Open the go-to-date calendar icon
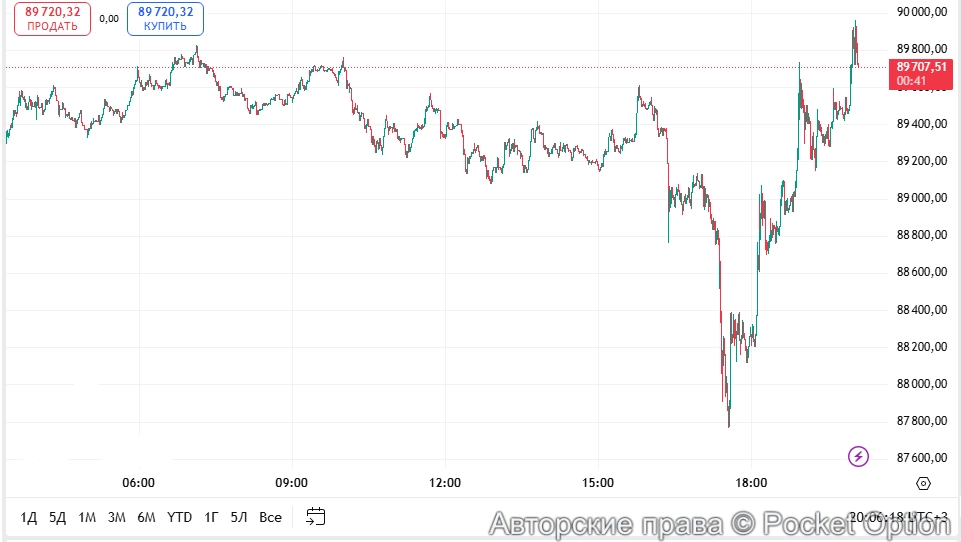The width and height of the screenshot is (961, 542). point(316,517)
